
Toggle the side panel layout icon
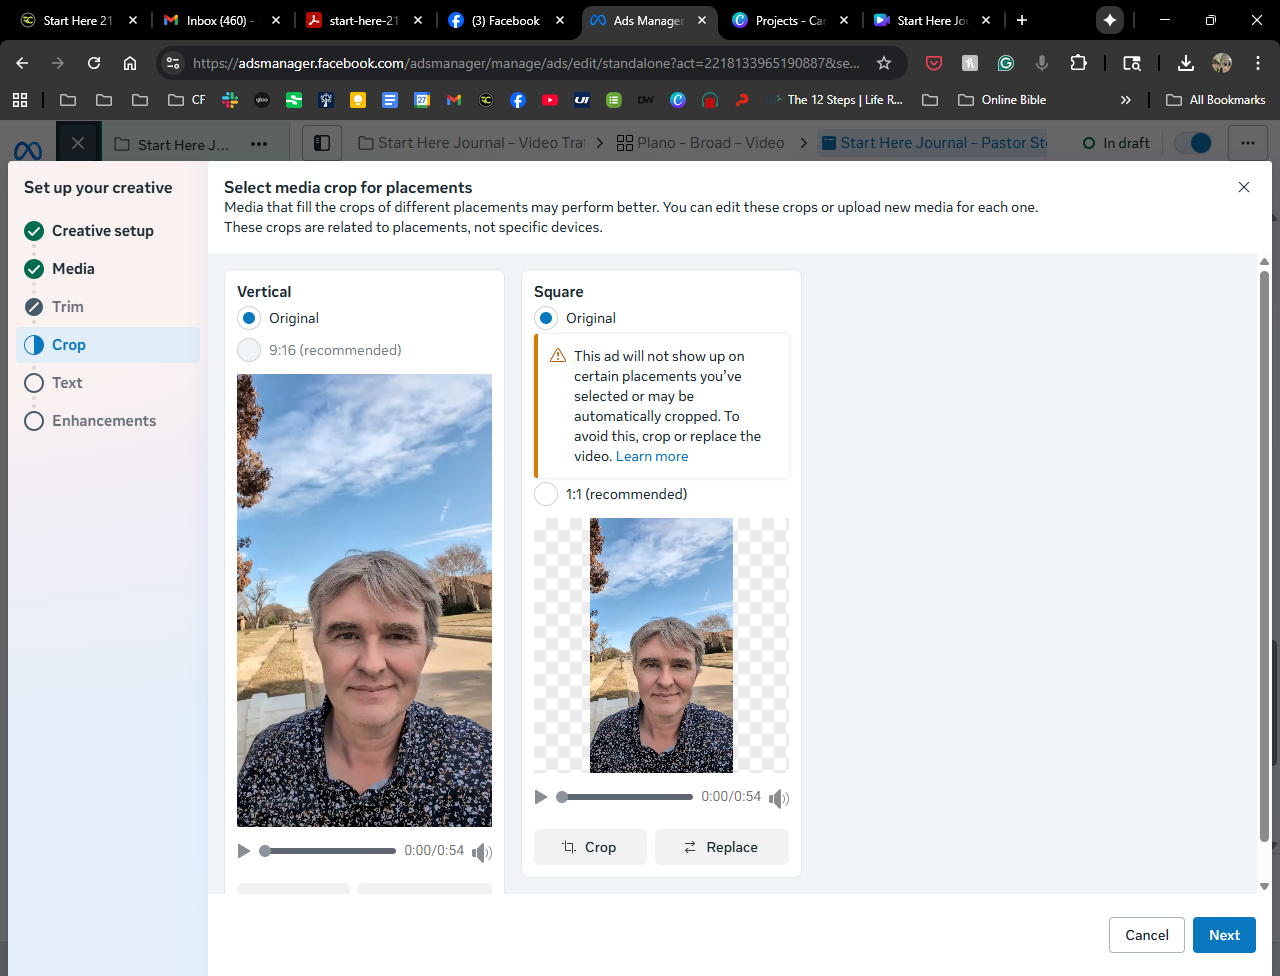[322, 143]
